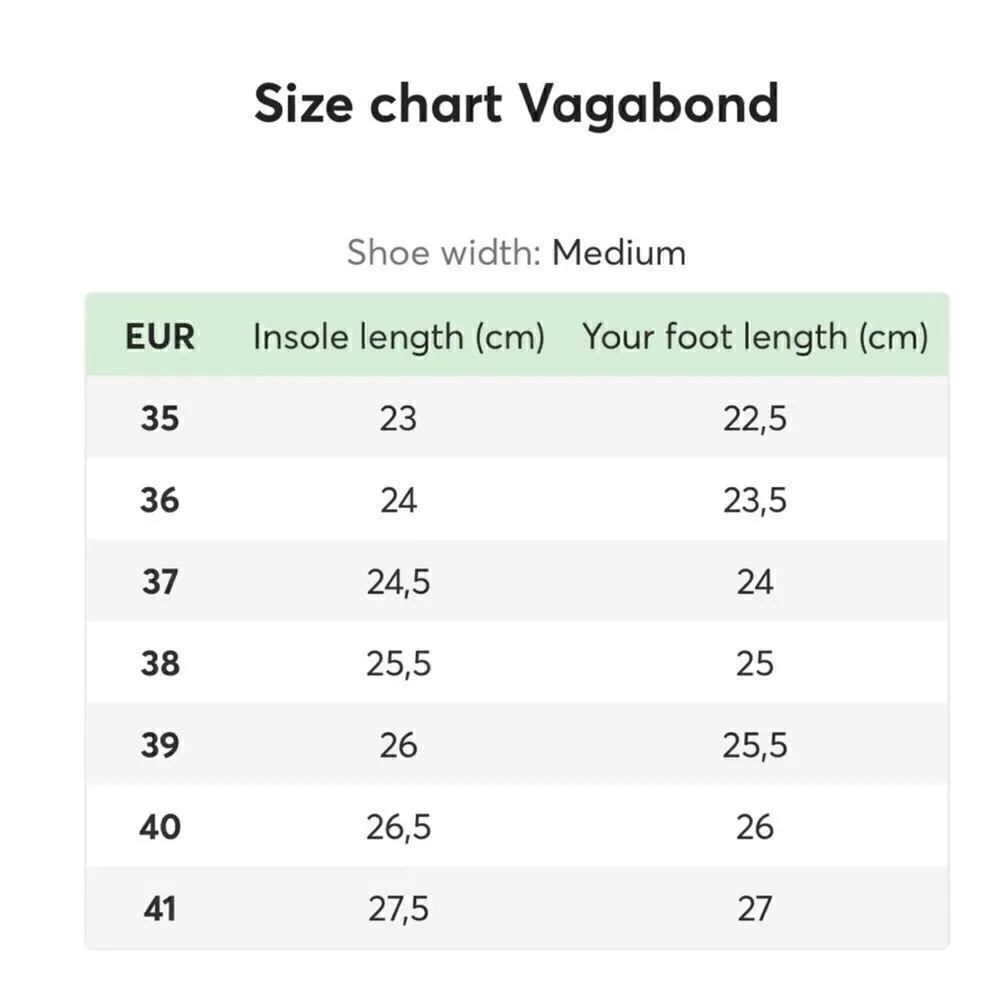Click insole length value 23 for size 35
The image size is (1000, 1000).
(x=398, y=418)
